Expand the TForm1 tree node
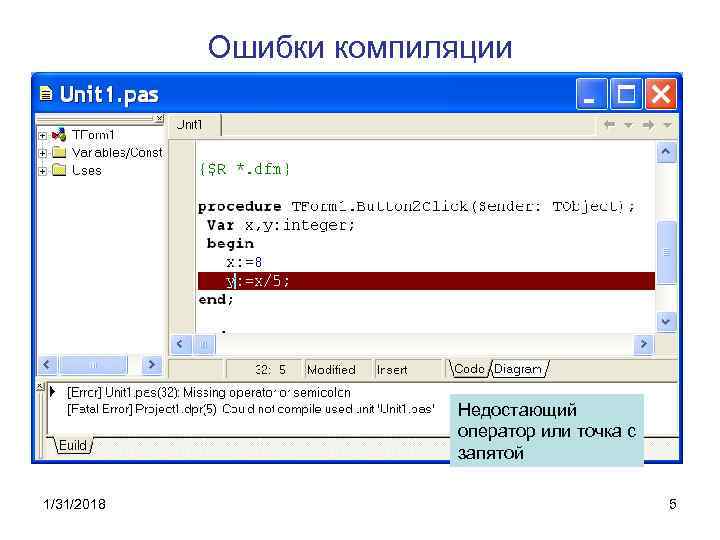 tap(43, 135)
